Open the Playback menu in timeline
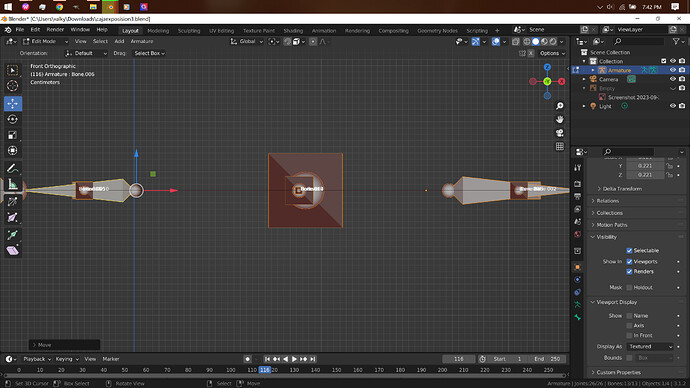690x388 pixels. [37, 359]
